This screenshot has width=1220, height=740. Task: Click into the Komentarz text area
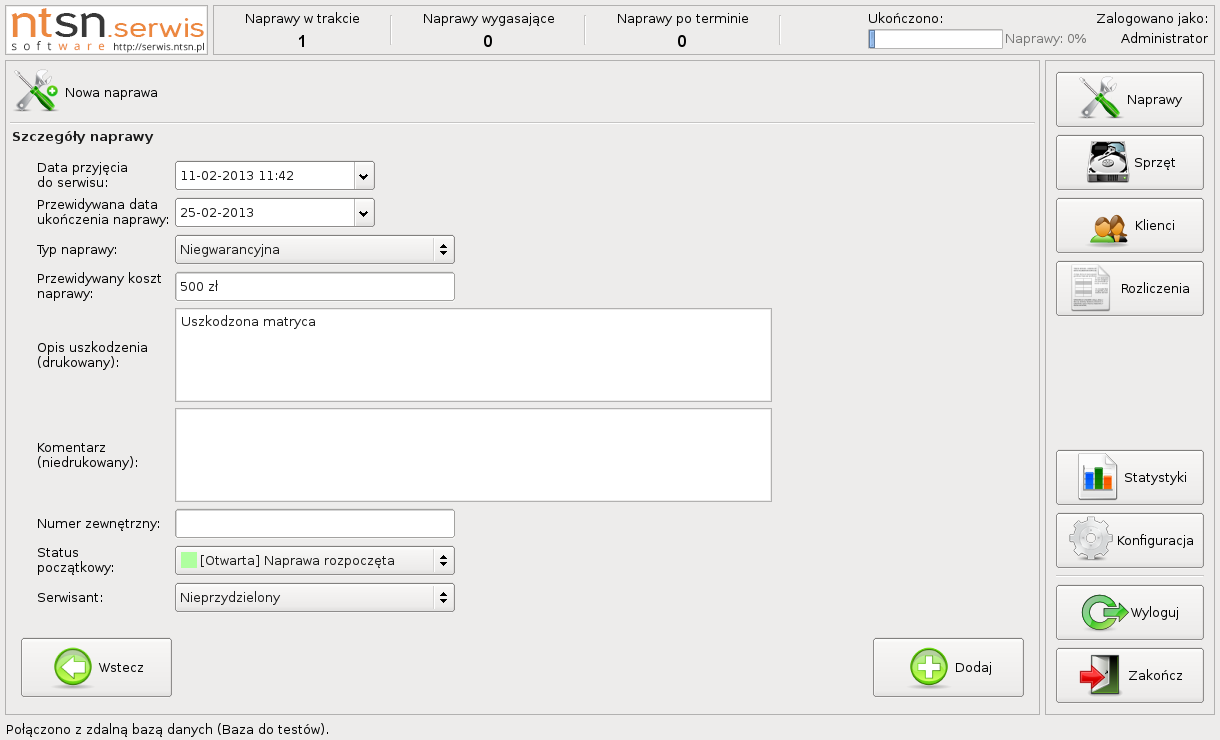click(472, 455)
